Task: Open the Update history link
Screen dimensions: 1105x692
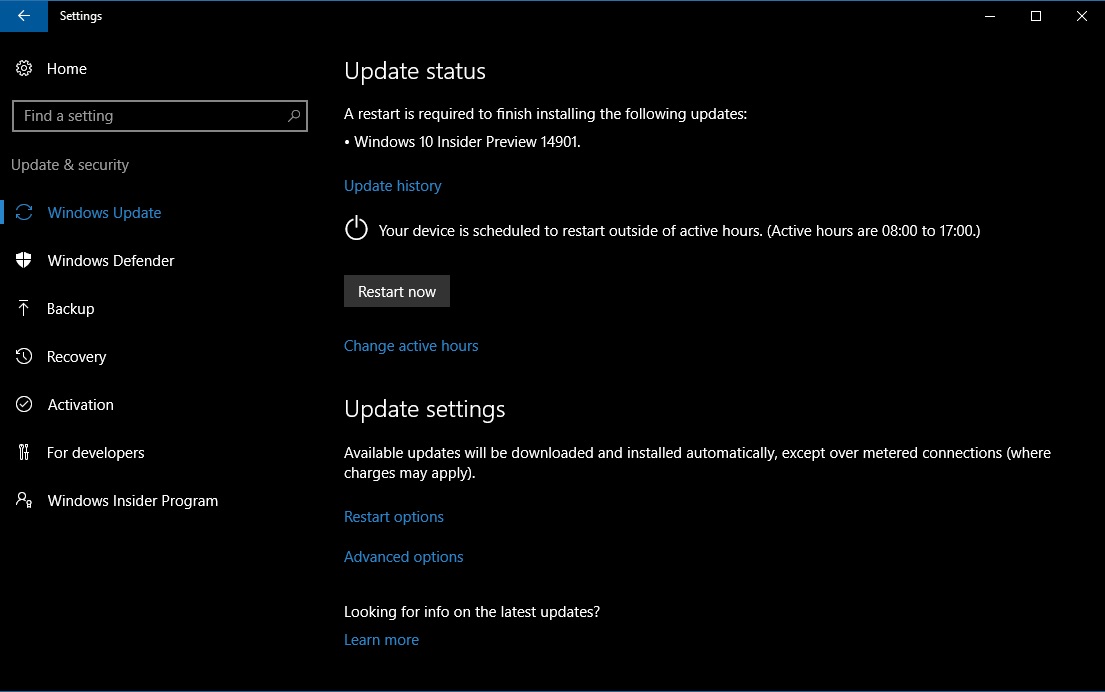Action: pos(393,185)
